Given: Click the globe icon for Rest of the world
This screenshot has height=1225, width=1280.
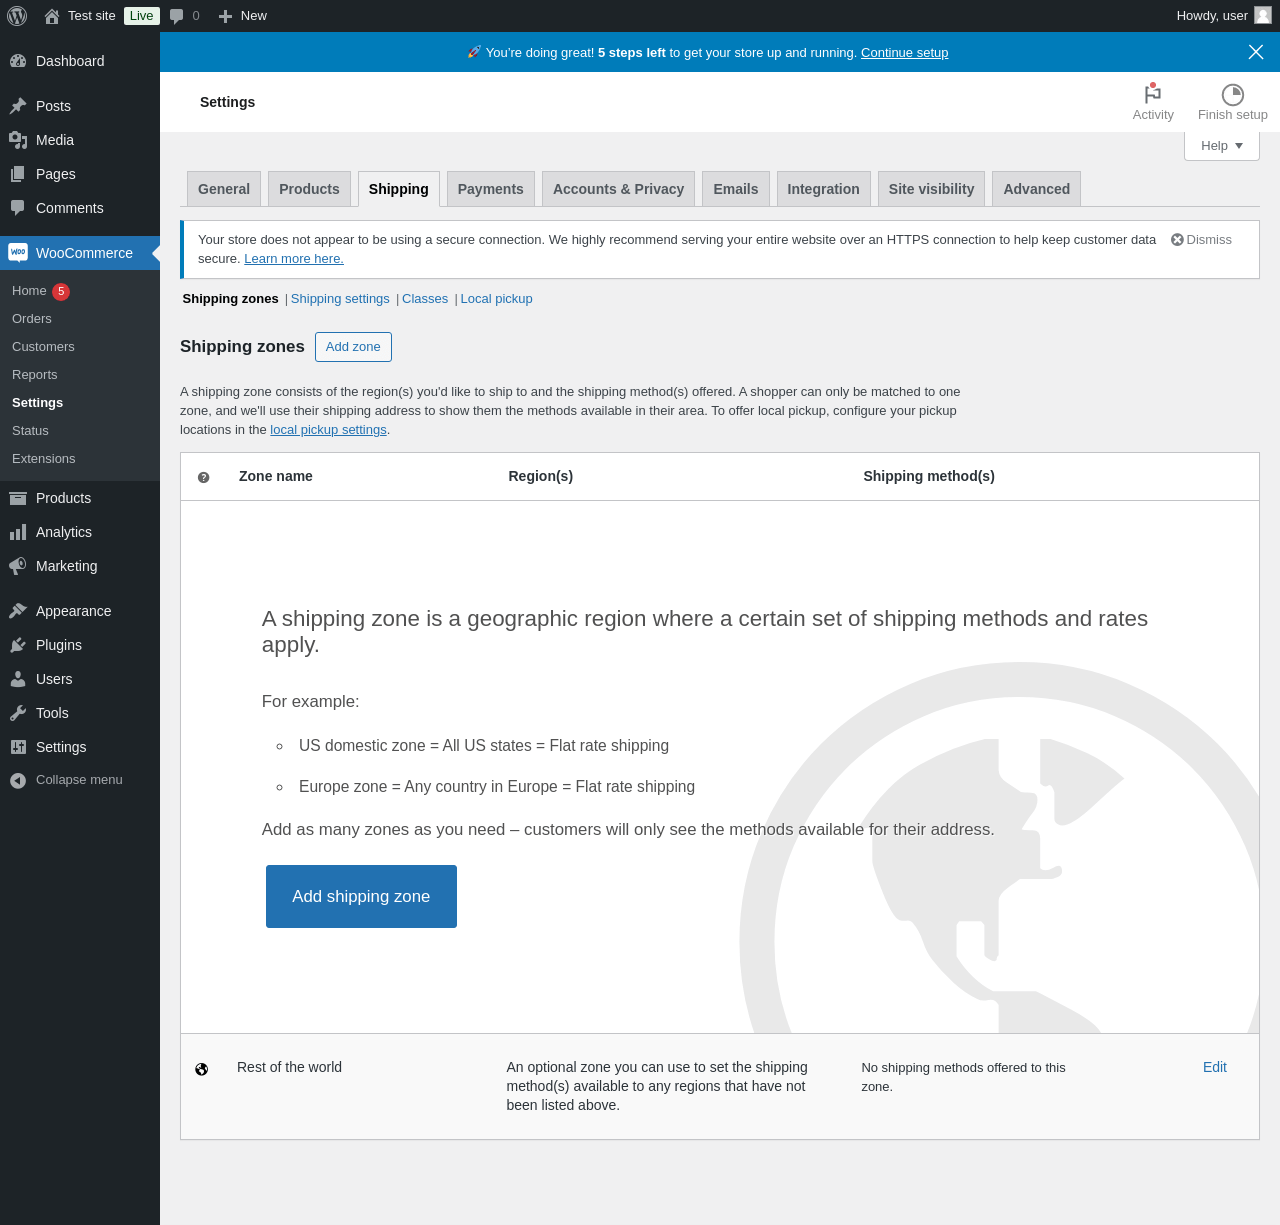Looking at the screenshot, I should pyautogui.click(x=202, y=1069).
